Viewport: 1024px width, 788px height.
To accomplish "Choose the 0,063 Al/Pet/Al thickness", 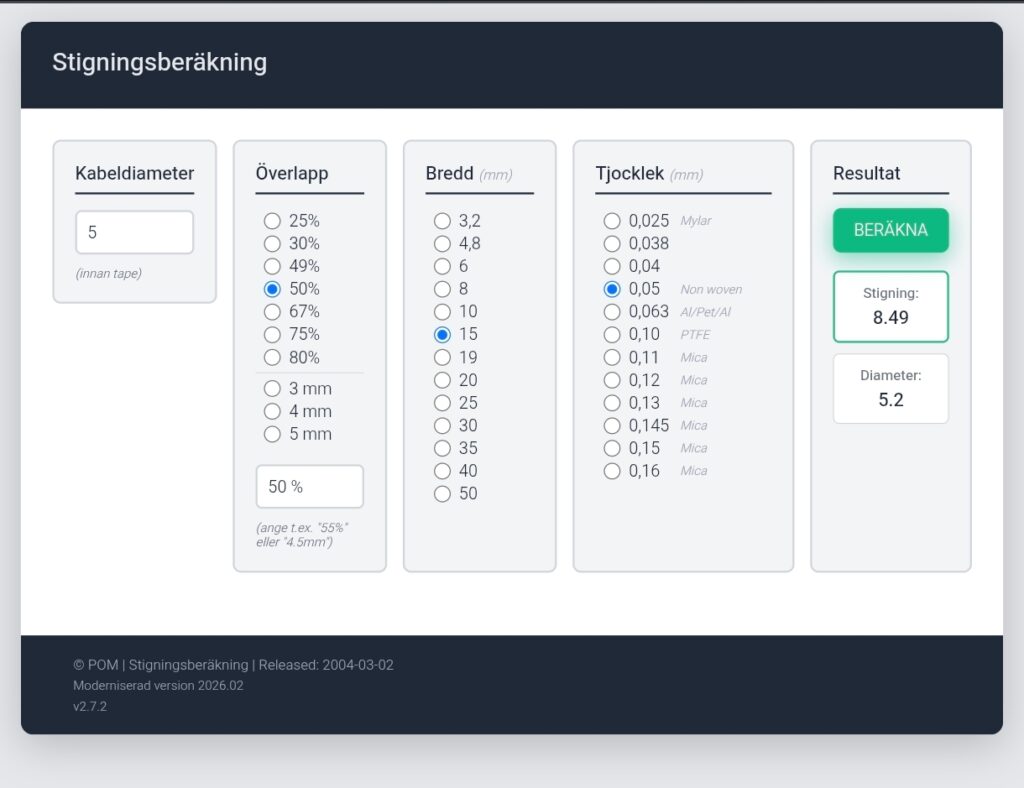I will click(x=612, y=312).
